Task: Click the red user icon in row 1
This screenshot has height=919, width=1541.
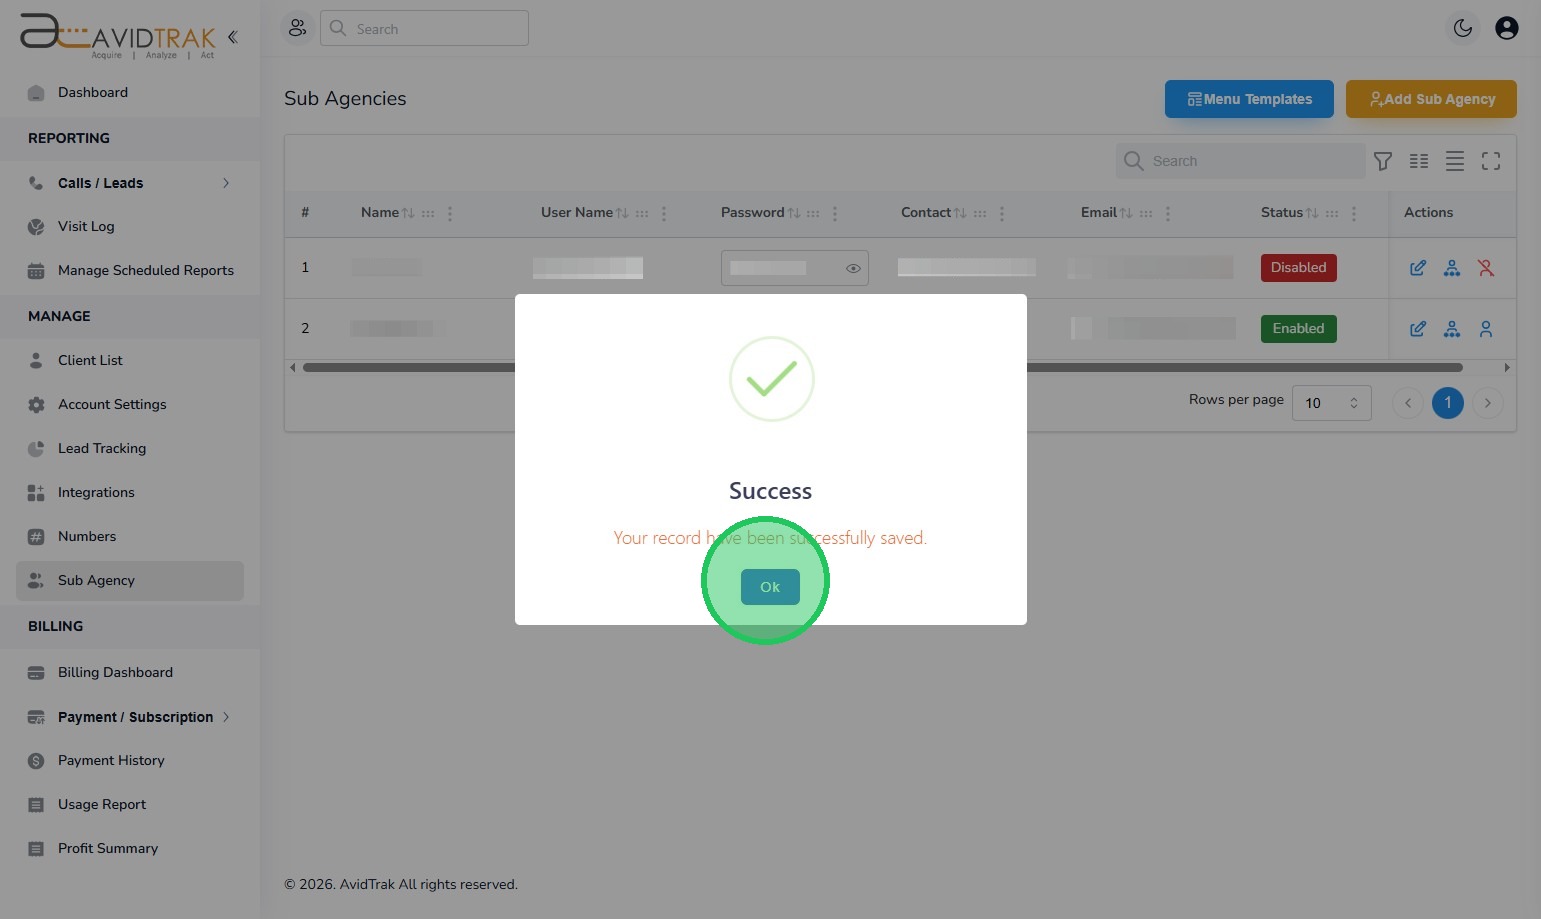Action: pyautogui.click(x=1486, y=268)
